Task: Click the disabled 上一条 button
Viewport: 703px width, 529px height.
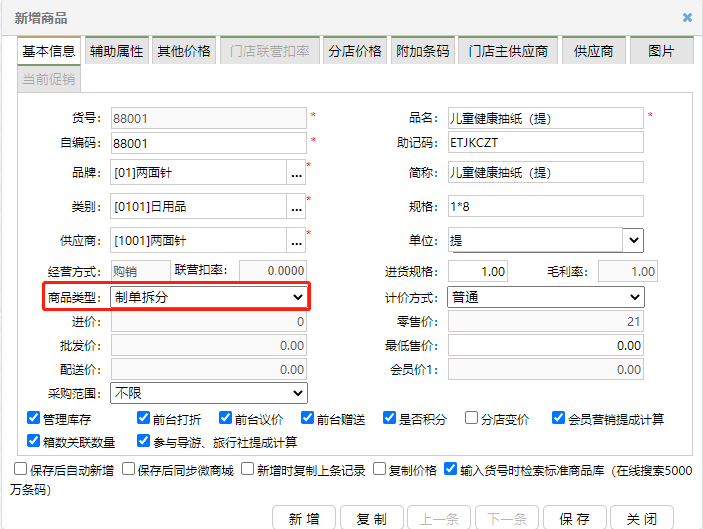Action: [439, 519]
